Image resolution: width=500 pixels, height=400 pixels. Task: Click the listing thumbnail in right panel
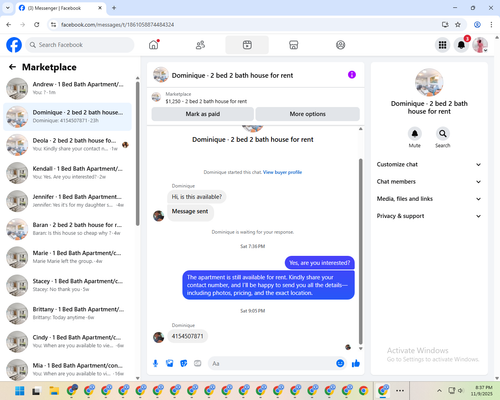tap(429, 83)
